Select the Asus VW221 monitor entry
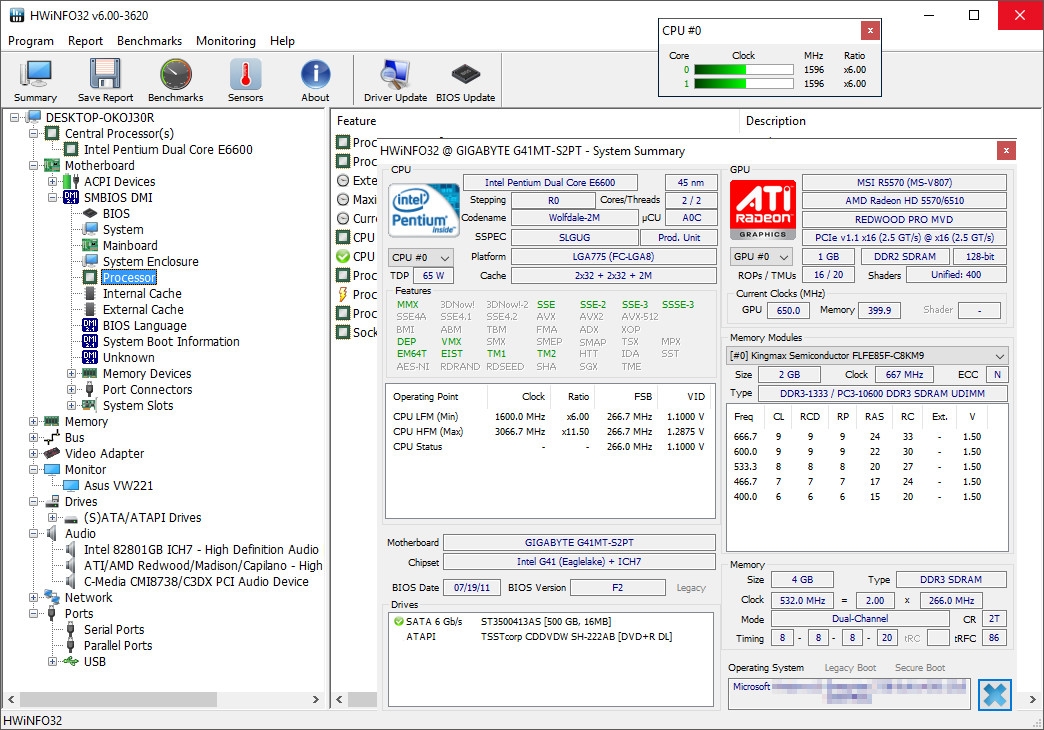The image size is (1044, 730). coord(118,486)
